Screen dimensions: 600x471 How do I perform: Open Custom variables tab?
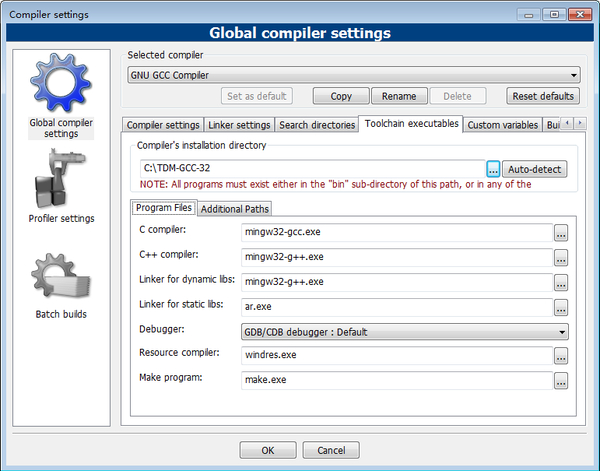pos(502,125)
